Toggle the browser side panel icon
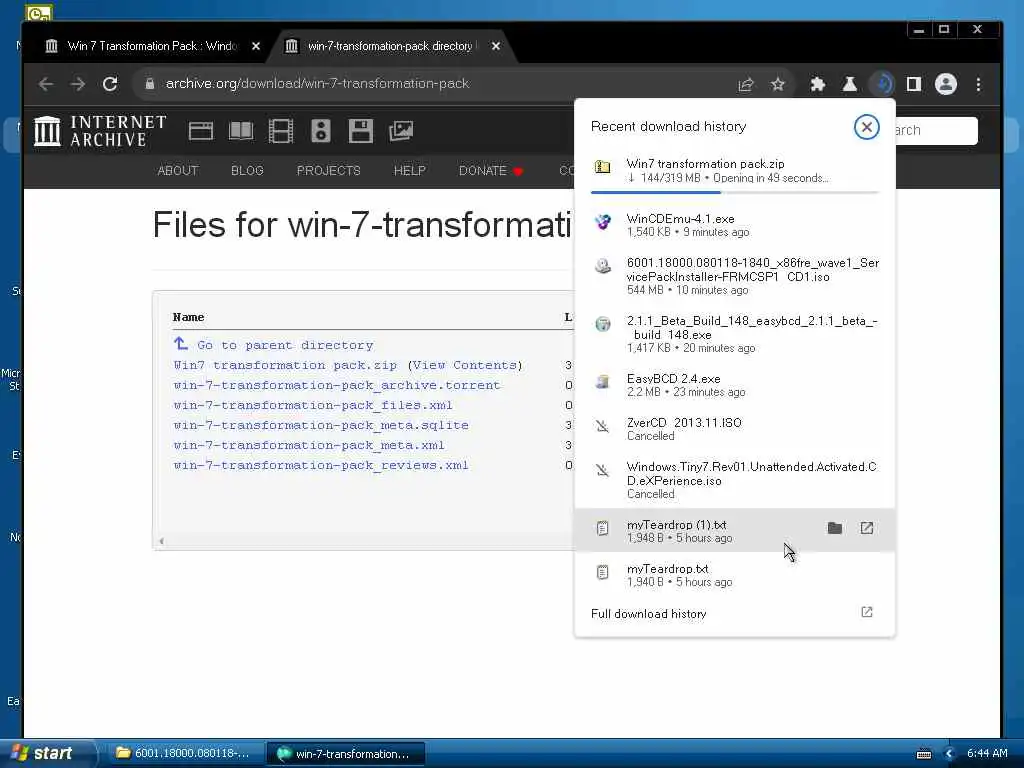1024x768 pixels. point(914,84)
